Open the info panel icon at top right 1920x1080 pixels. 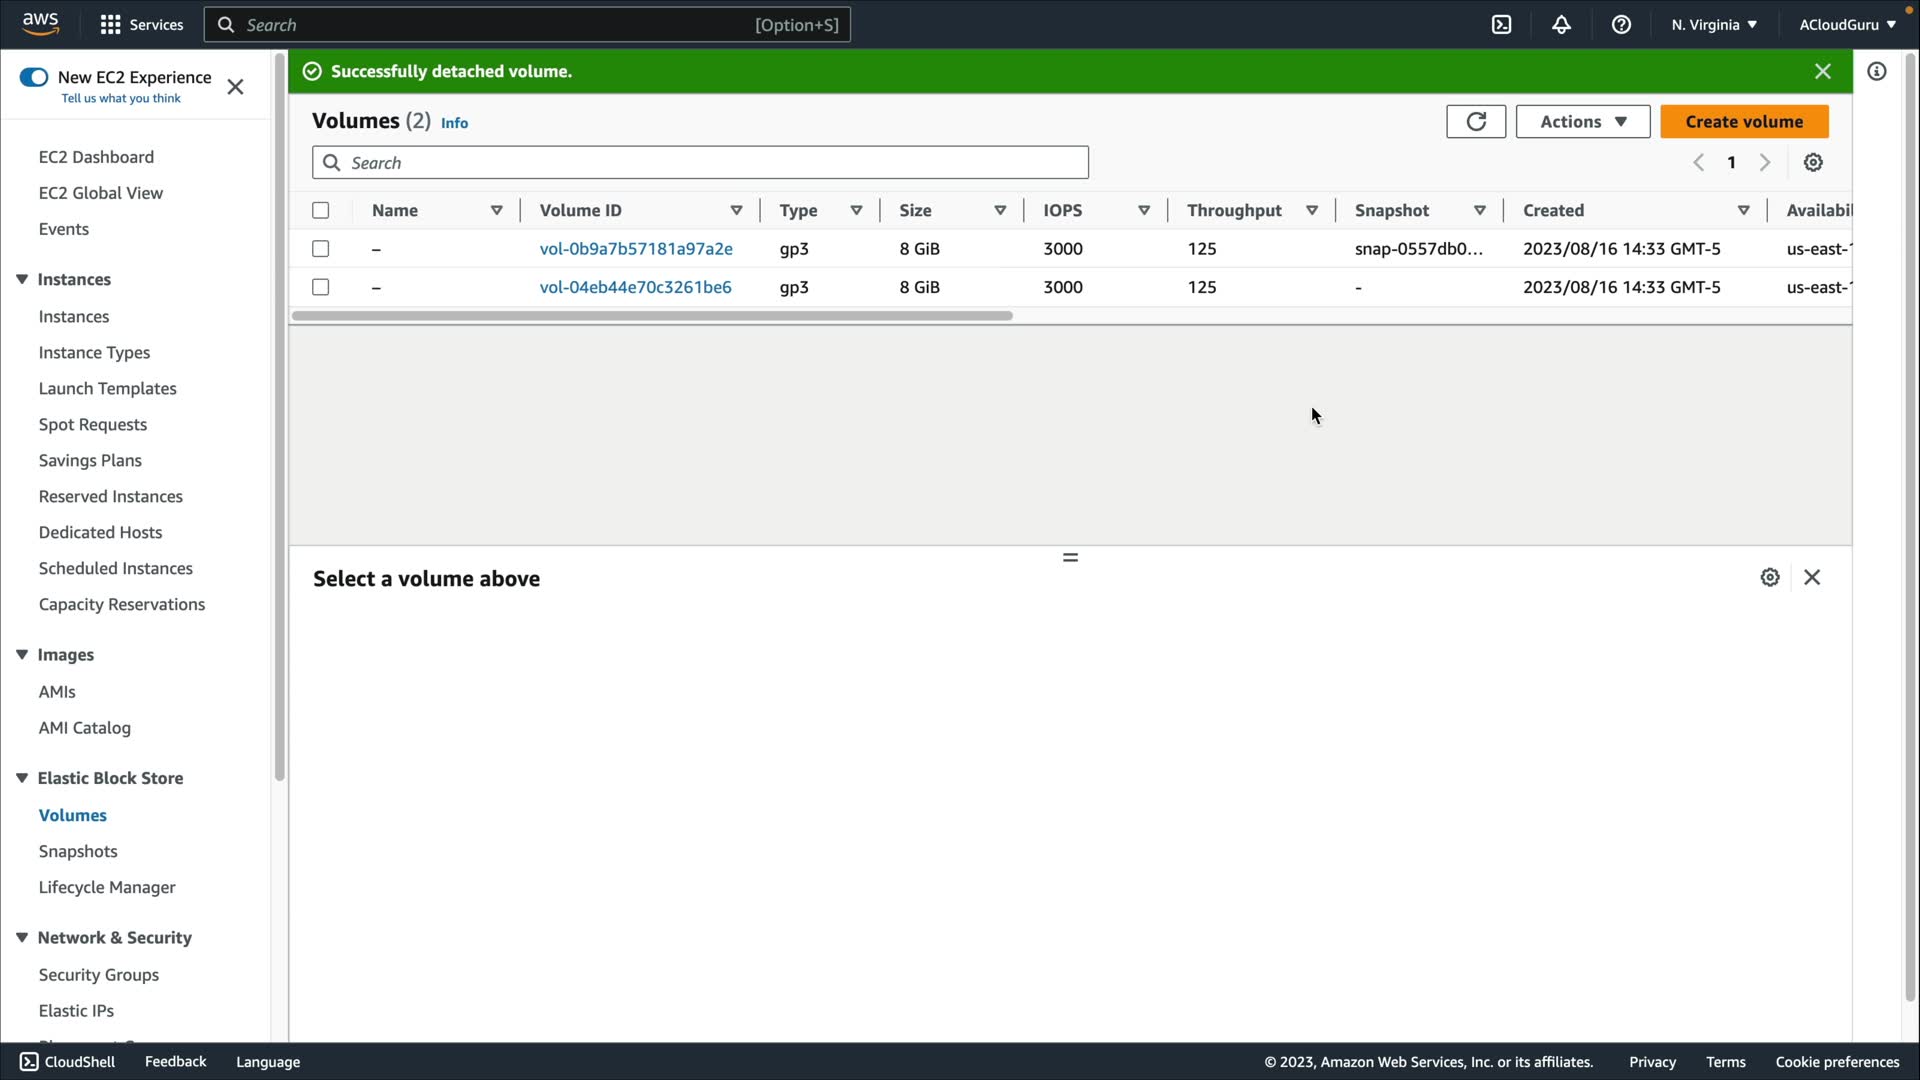1877,72
